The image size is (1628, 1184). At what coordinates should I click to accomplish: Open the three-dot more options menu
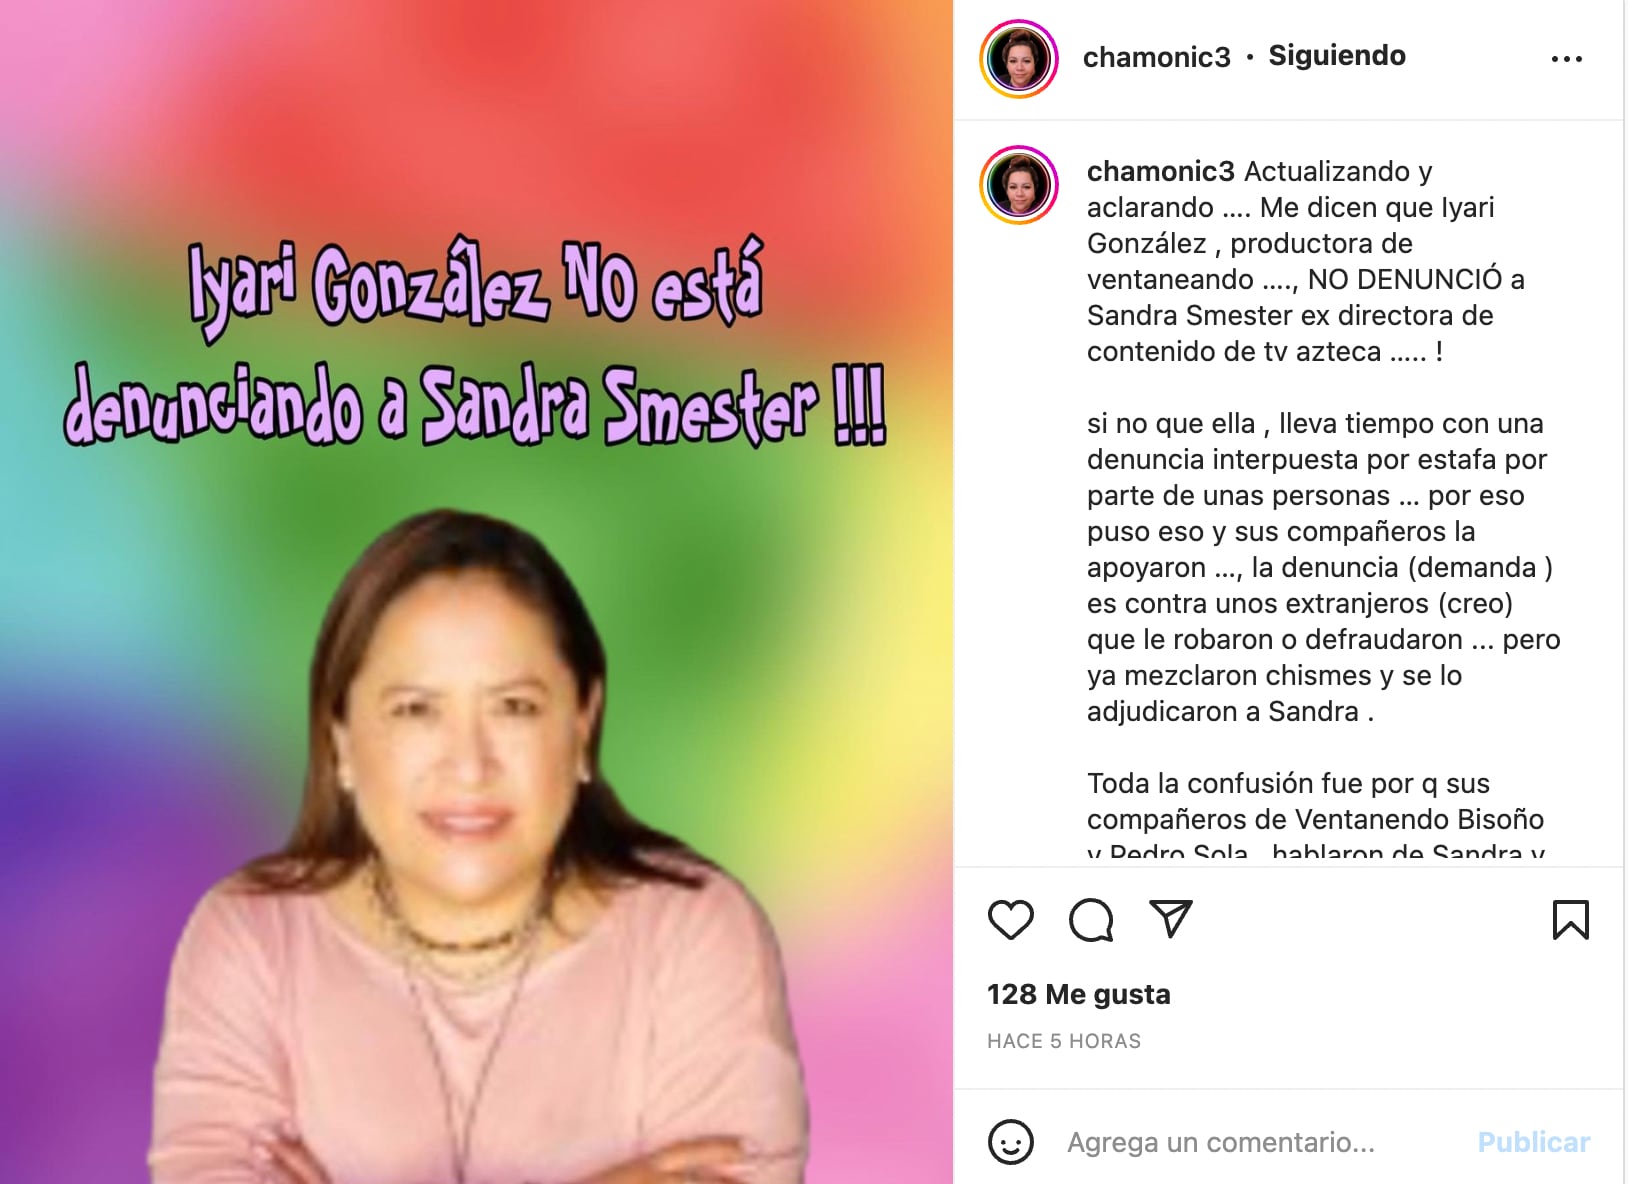click(1566, 59)
